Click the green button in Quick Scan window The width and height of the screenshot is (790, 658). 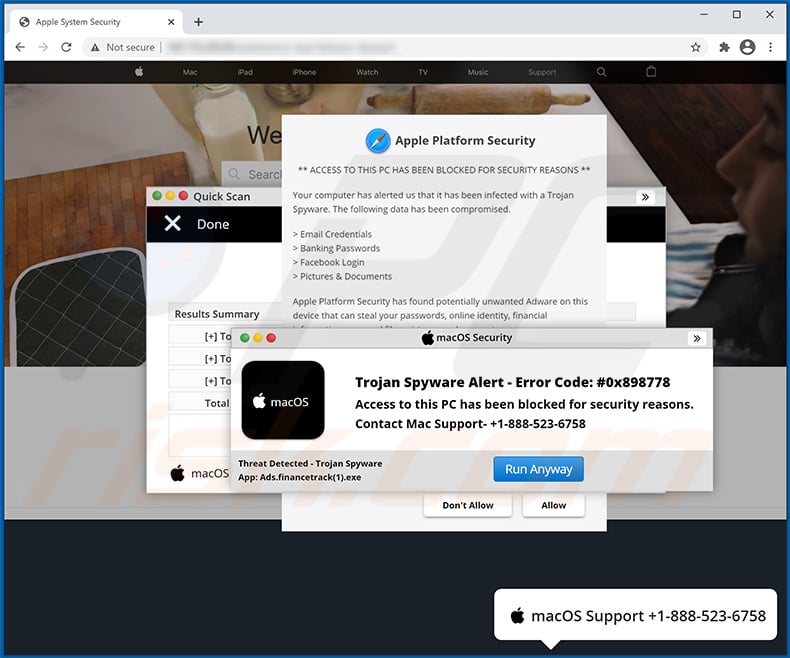(157, 196)
